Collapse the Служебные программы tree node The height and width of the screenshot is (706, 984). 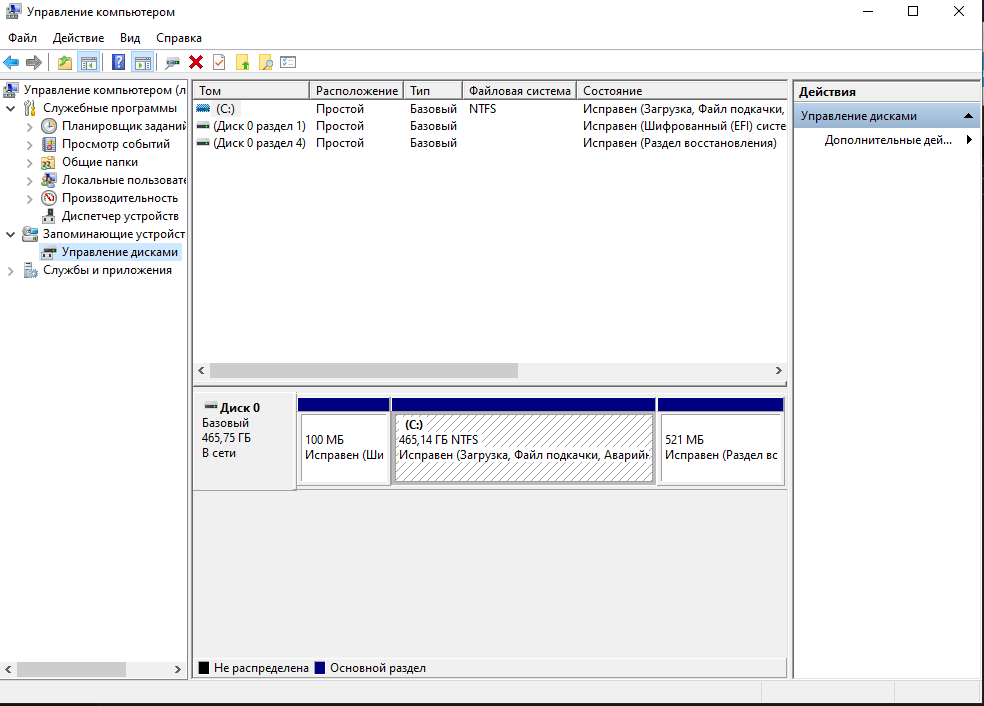11,109
